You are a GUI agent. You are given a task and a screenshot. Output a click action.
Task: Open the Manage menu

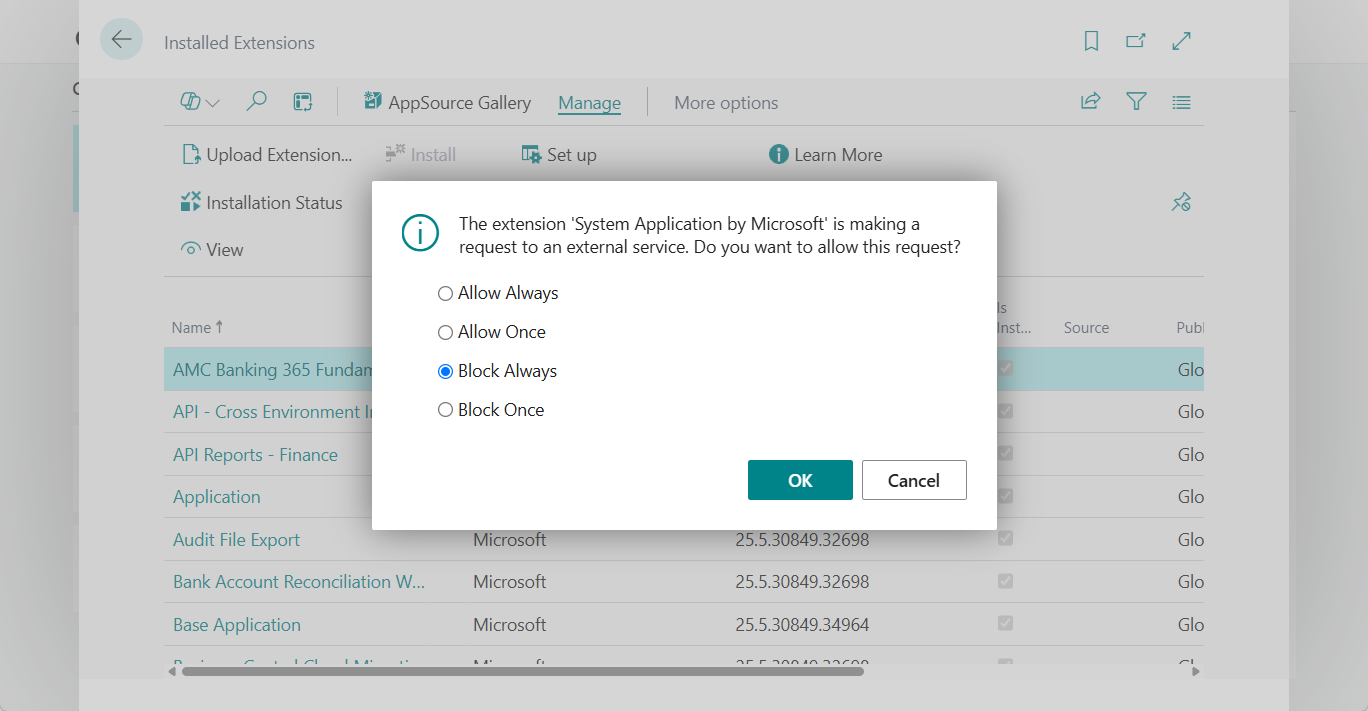click(589, 102)
